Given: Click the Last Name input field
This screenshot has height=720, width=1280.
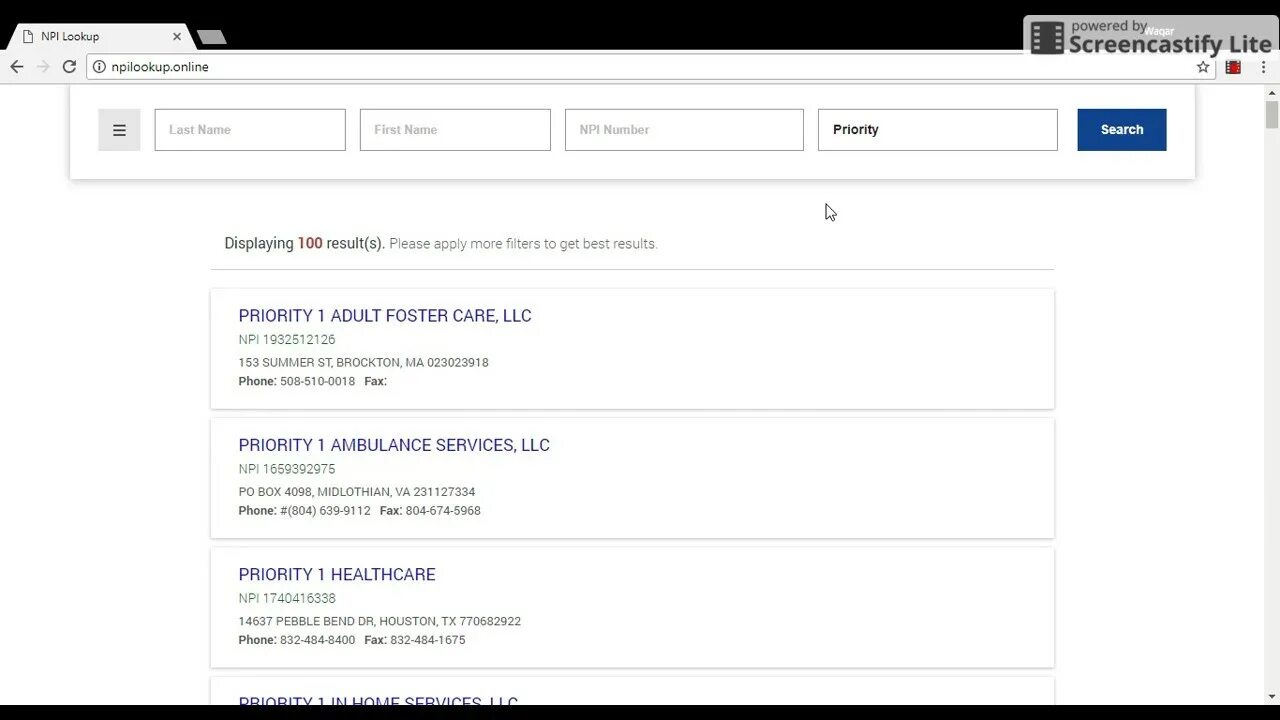Looking at the screenshot, I should [x=250, y=130].
